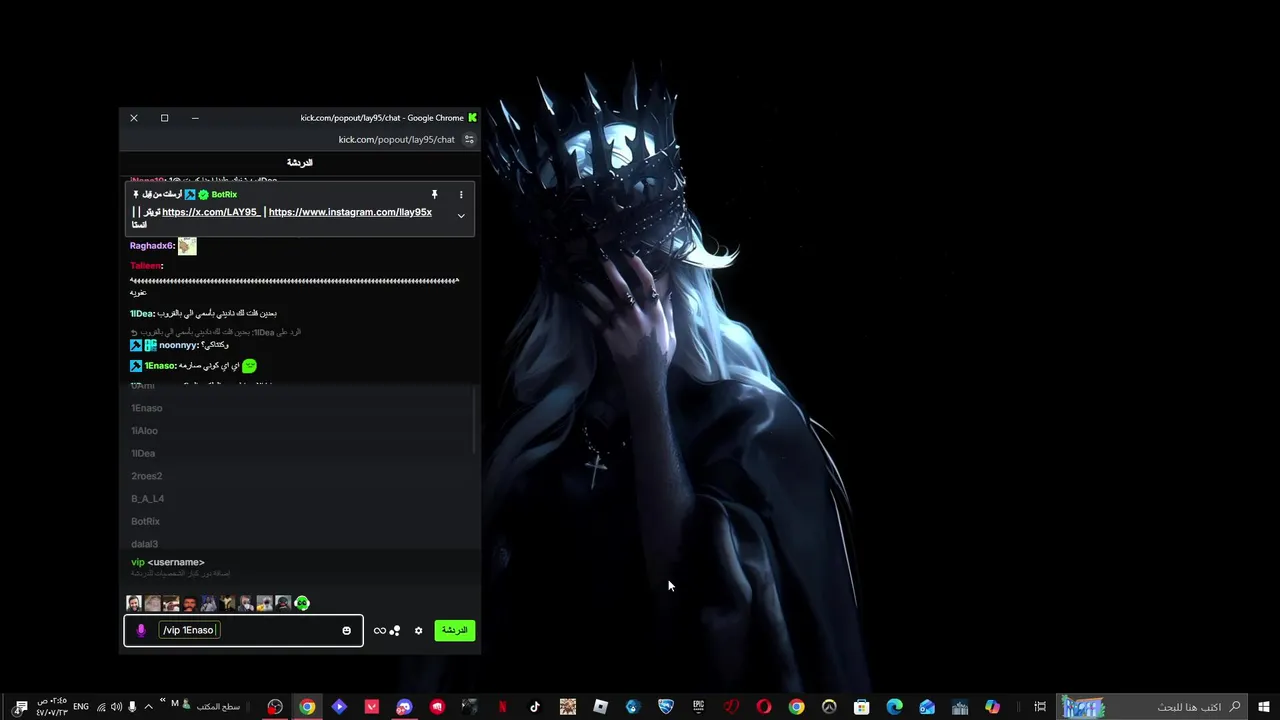Click the noonnyy username in chat
1280x720 pixels.
point(178,345)
